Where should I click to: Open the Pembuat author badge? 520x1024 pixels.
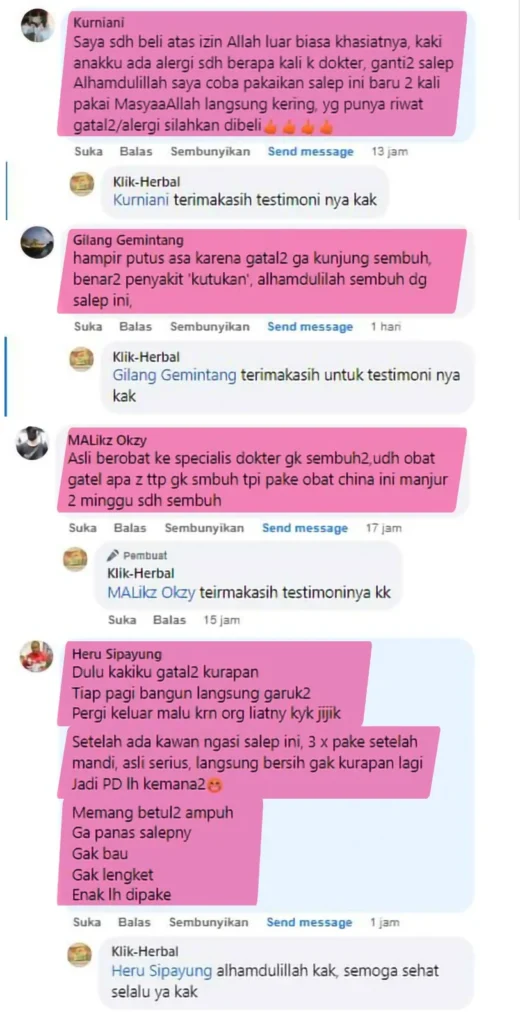click(138, 556)
